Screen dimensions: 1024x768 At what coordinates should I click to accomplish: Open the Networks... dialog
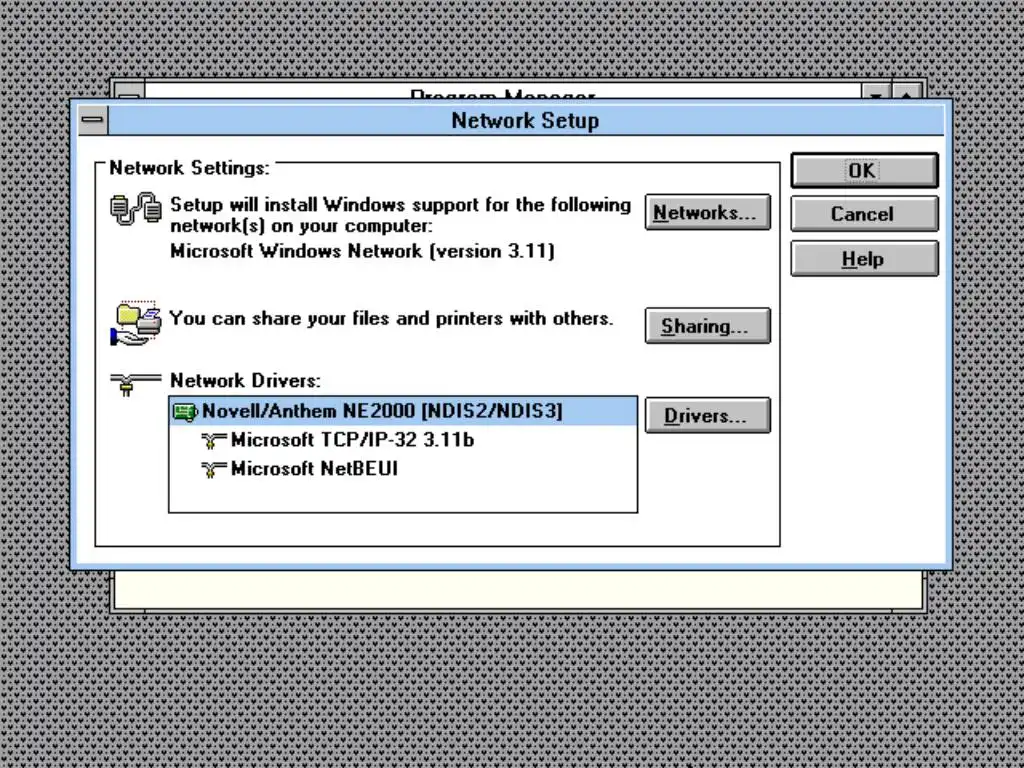tap(707, 212)
